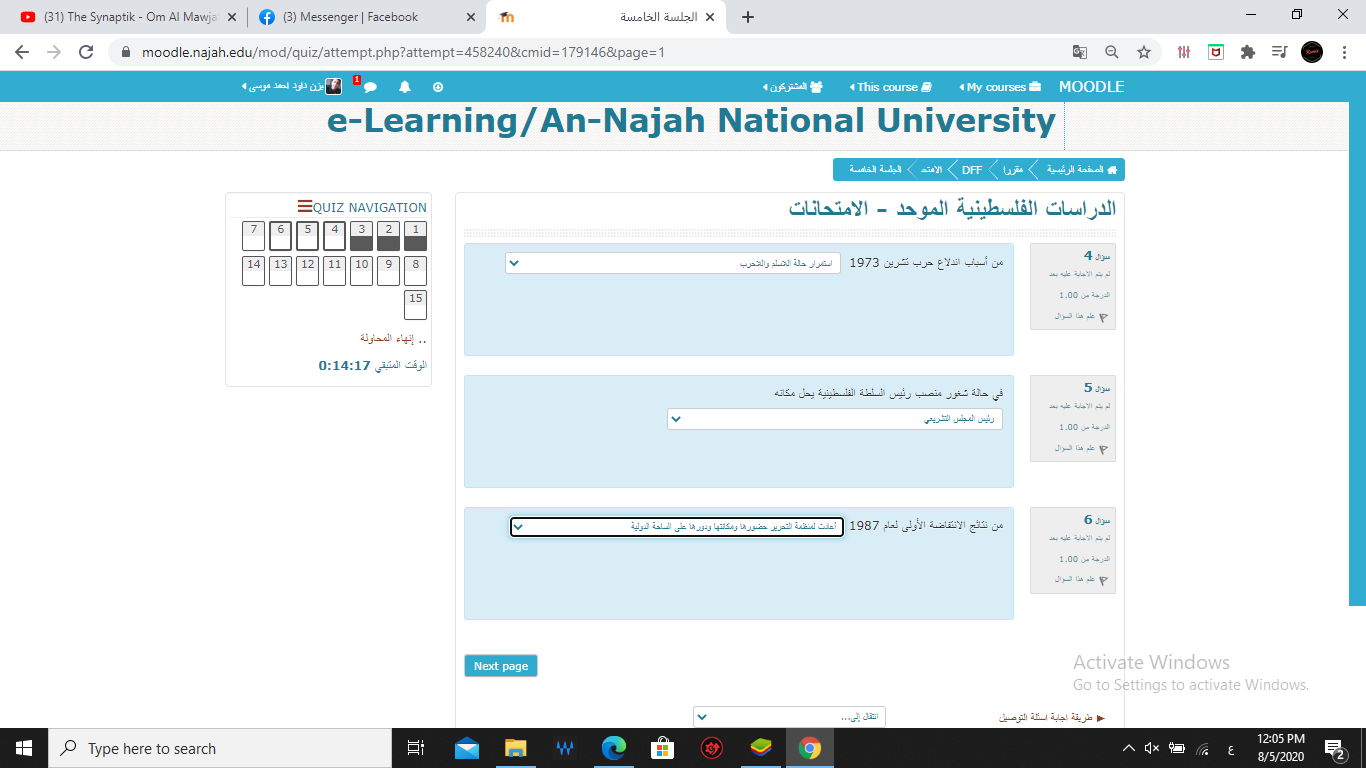
Task: Open the Windows Start menu
Action: coord(24,748)
